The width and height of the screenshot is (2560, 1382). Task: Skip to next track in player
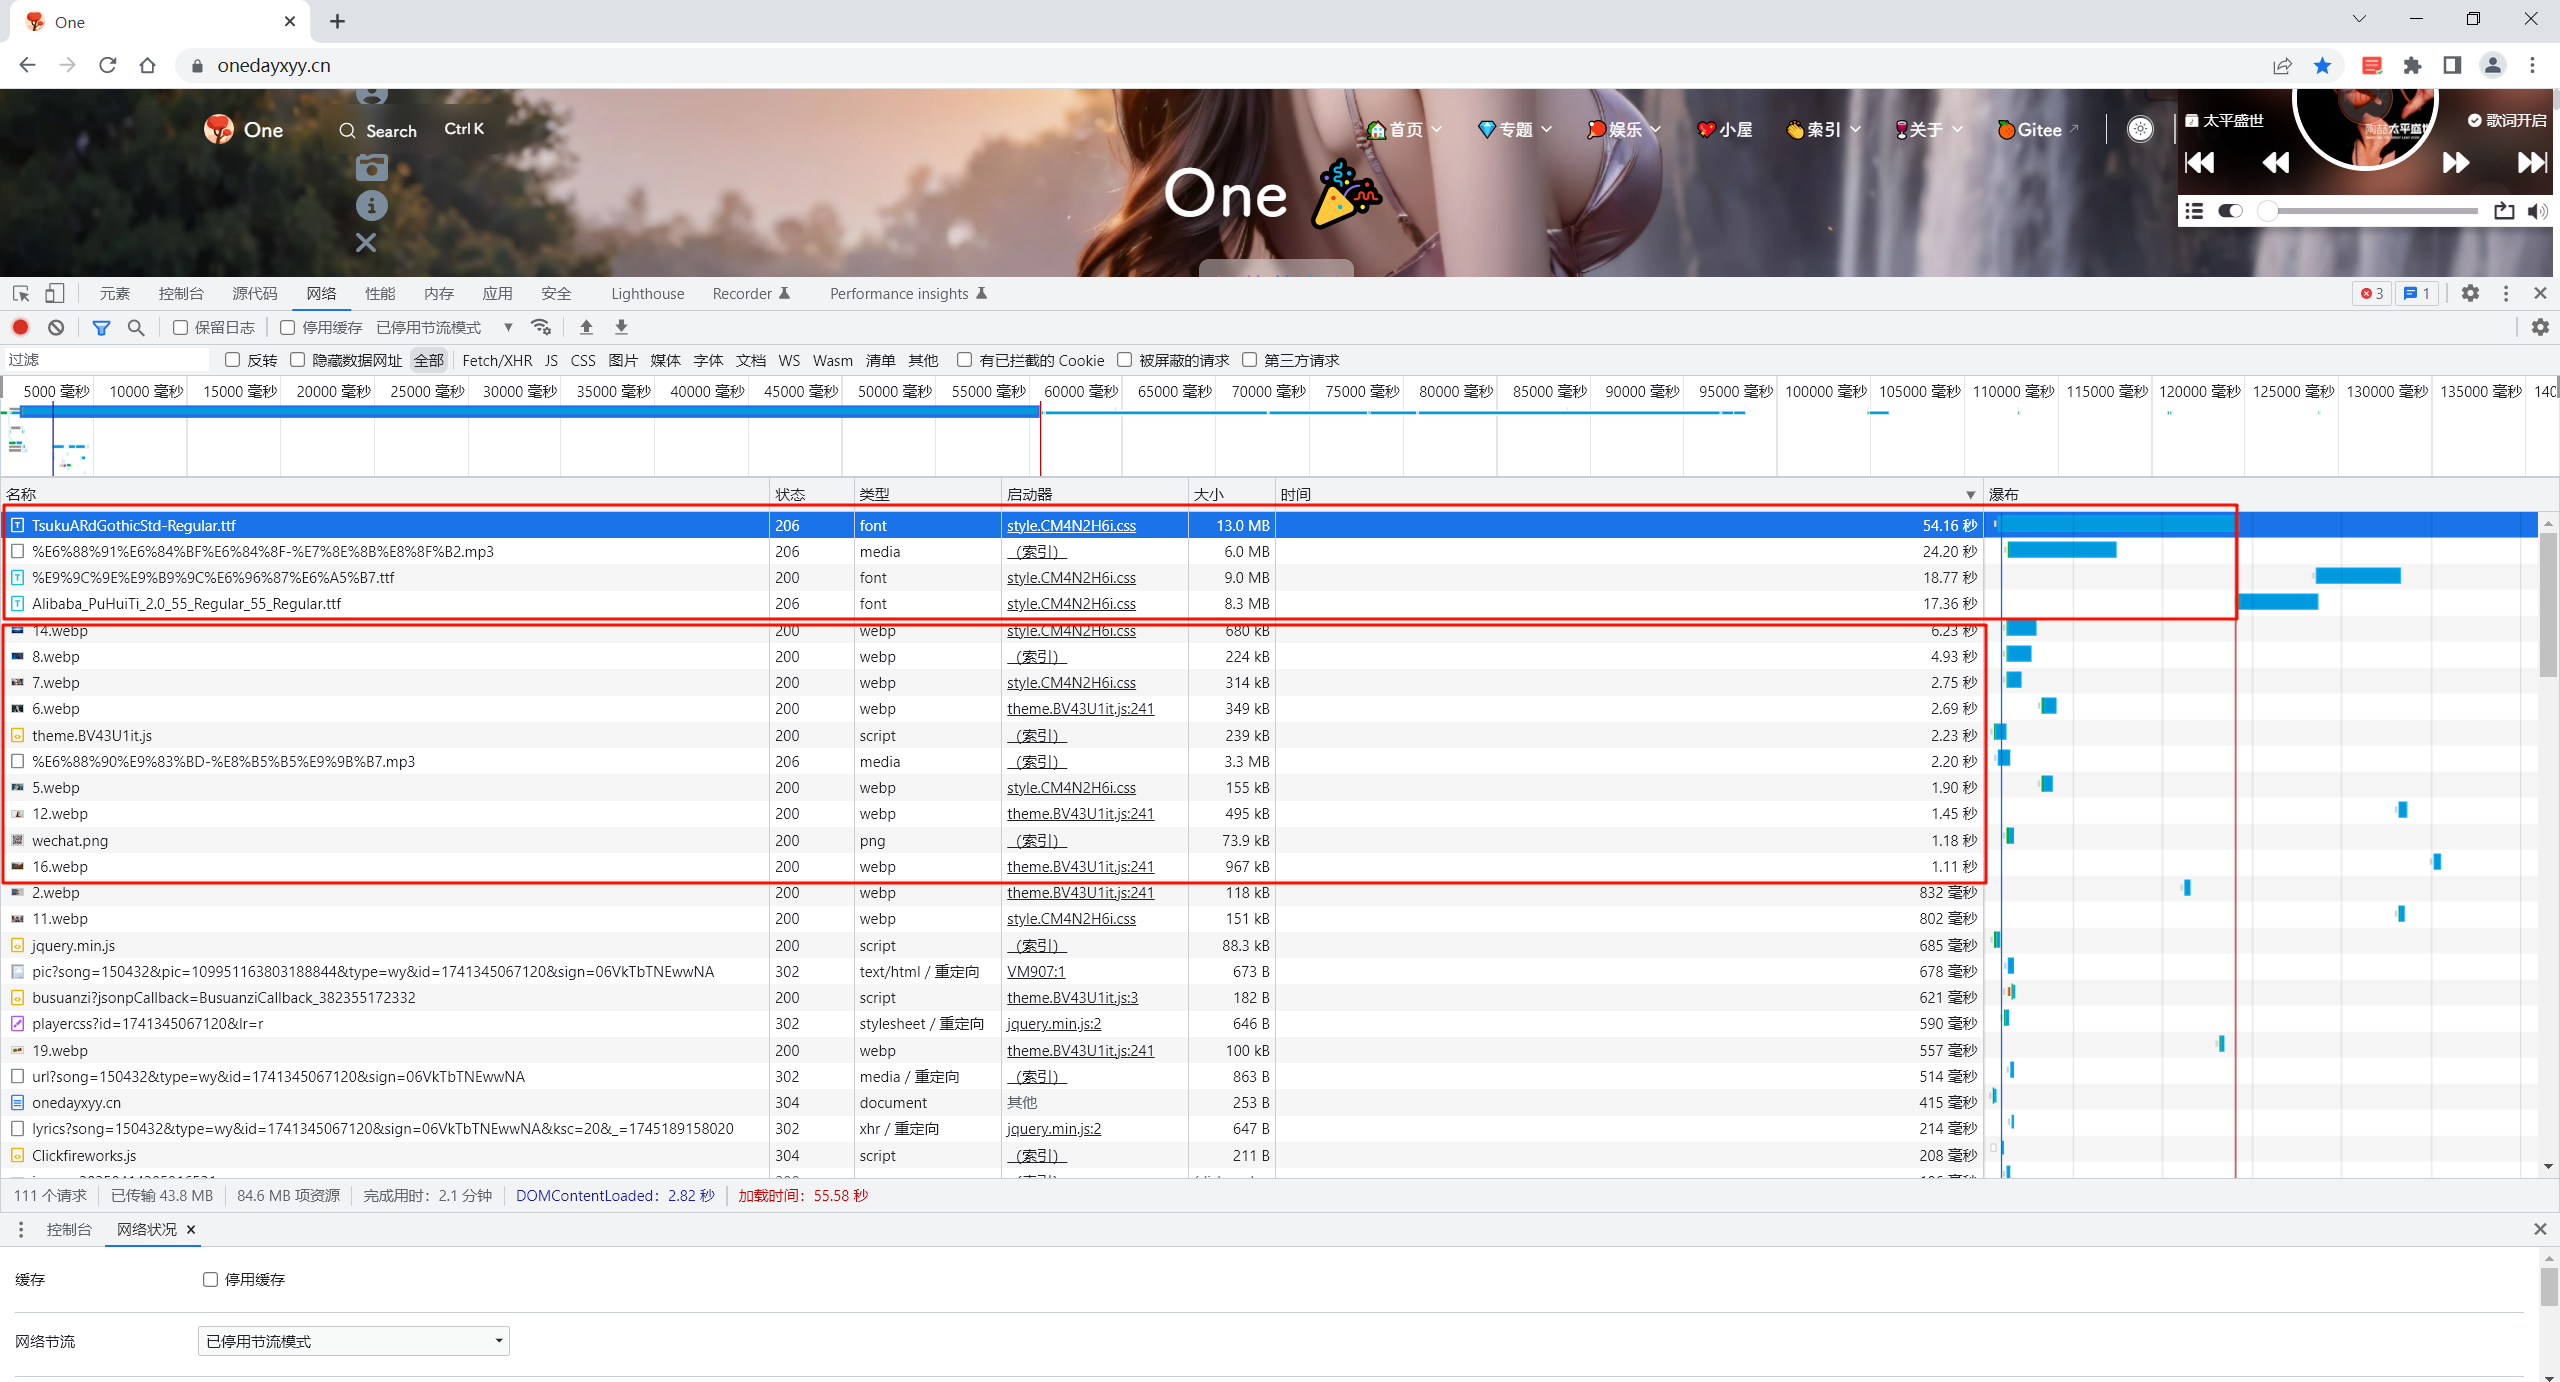pyautogui.click(x=2533, y=162)
